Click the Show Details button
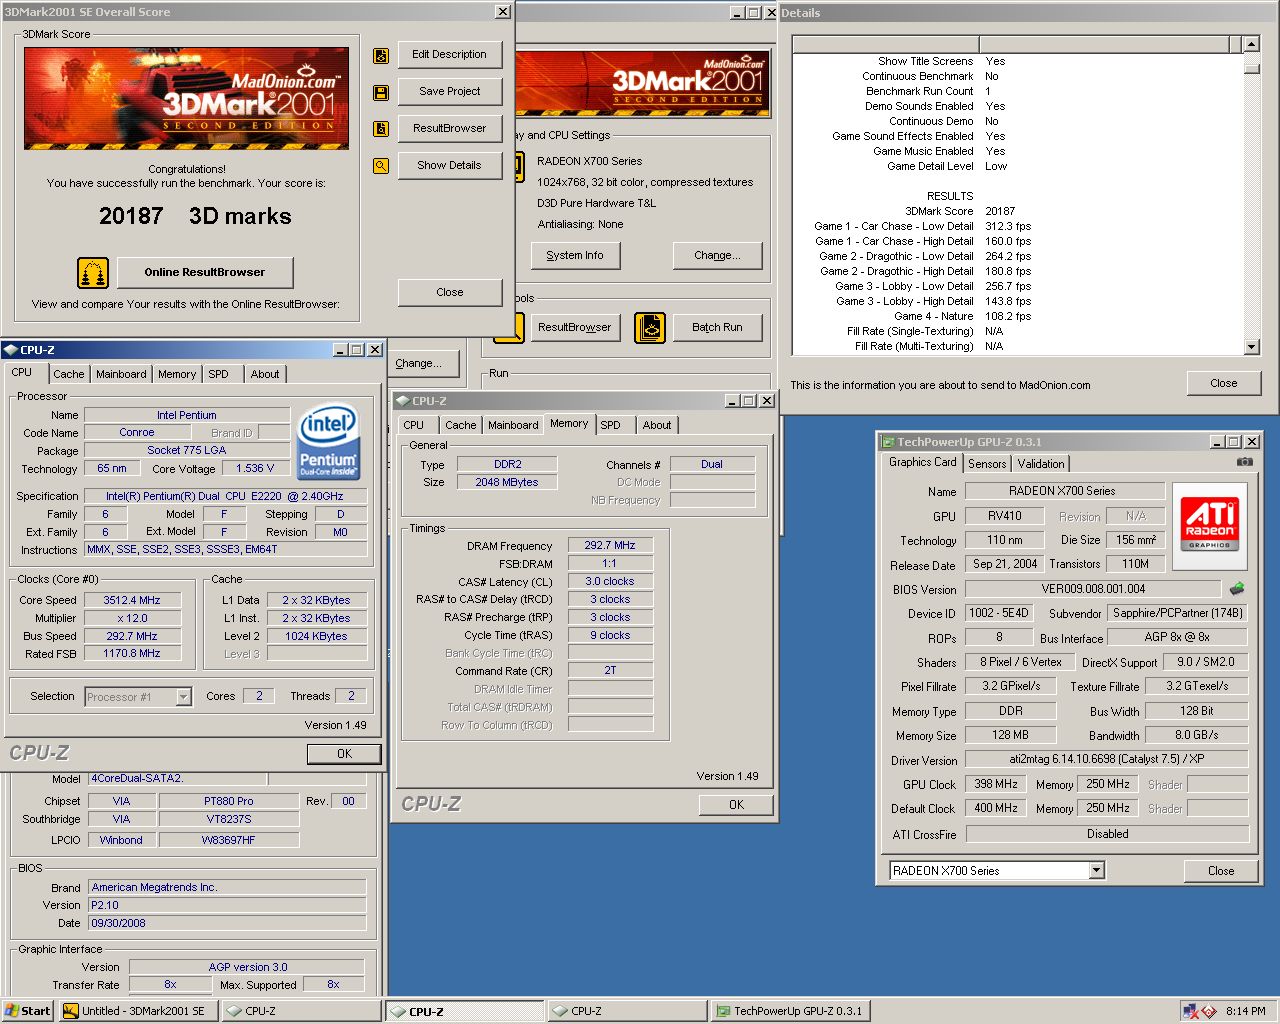The width and height of the screenshot is (1280, 1024). [x=450, y=166]
